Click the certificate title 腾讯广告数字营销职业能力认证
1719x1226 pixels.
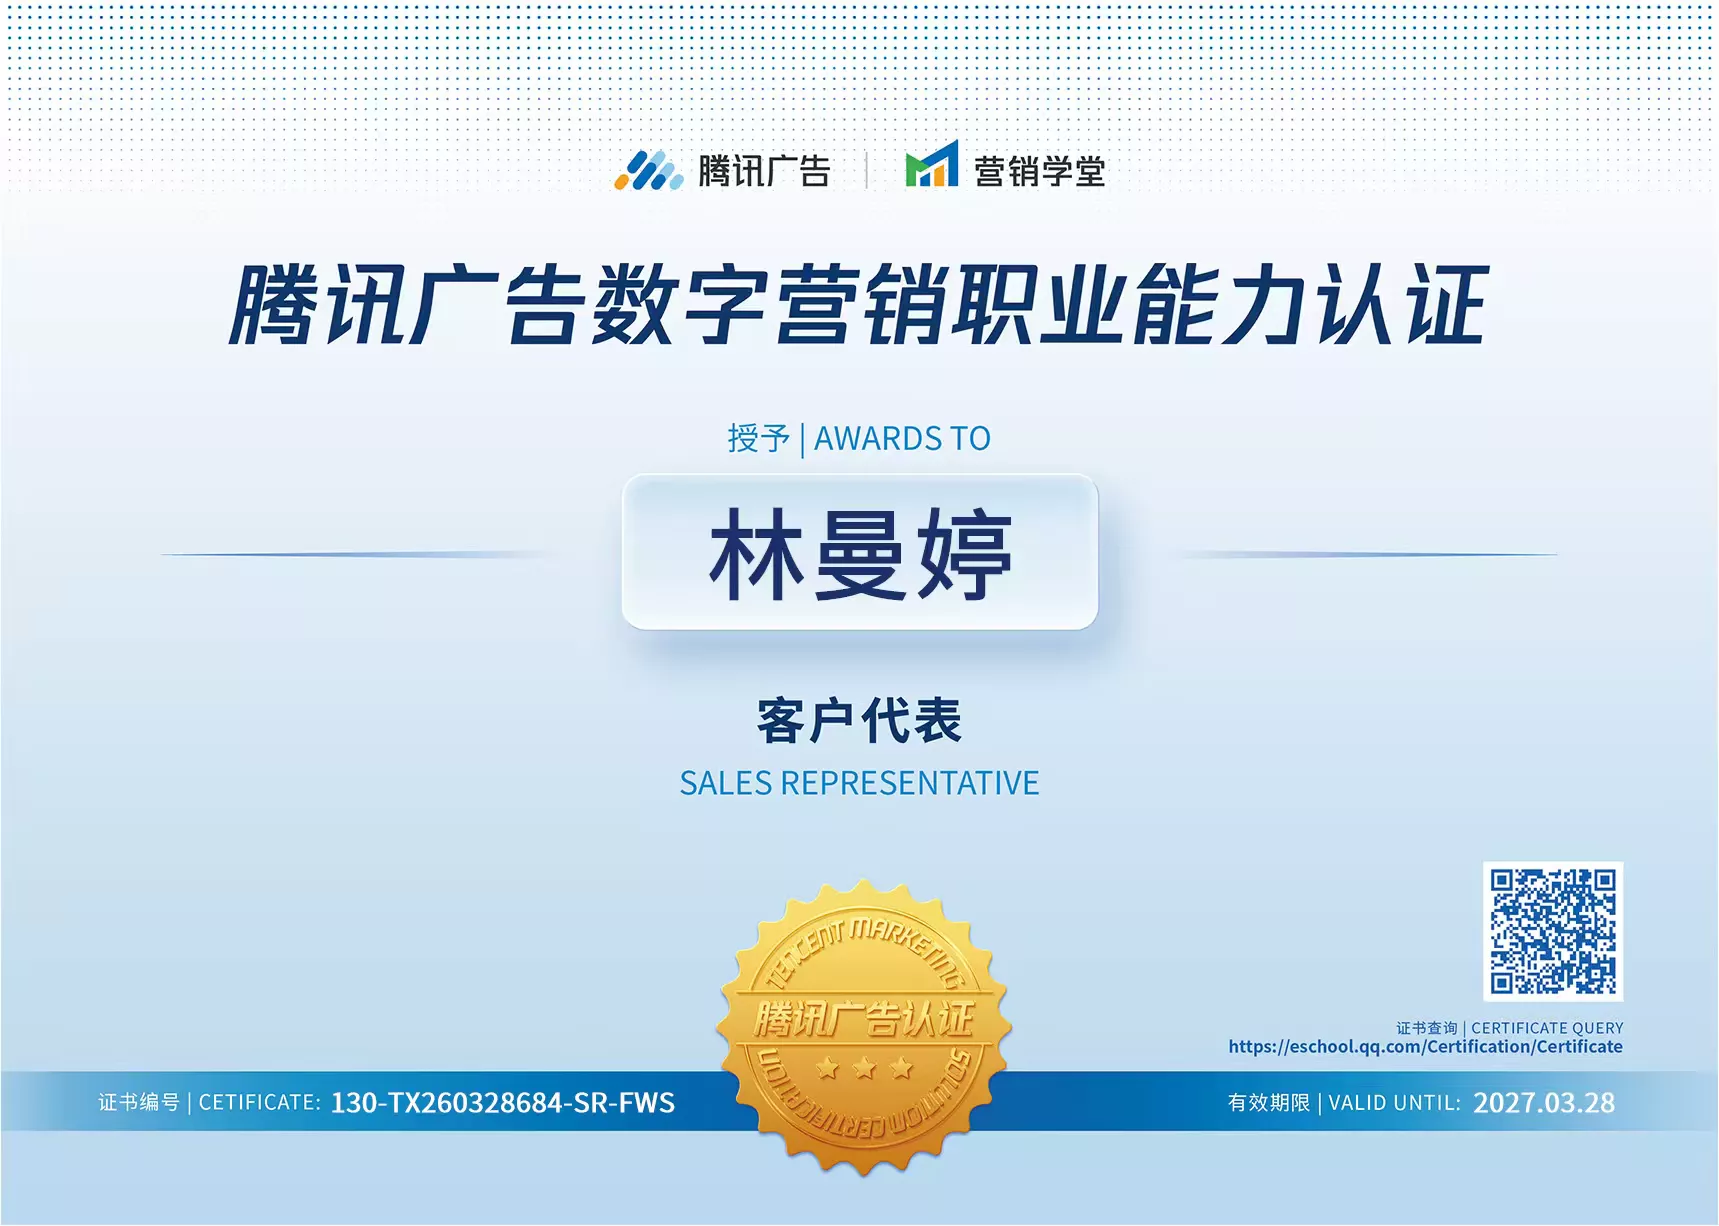coord(859,305)
